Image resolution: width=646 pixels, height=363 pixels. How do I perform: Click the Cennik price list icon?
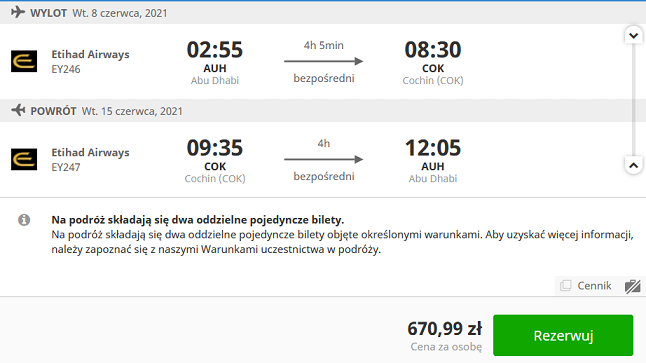(x=566, y=285)
